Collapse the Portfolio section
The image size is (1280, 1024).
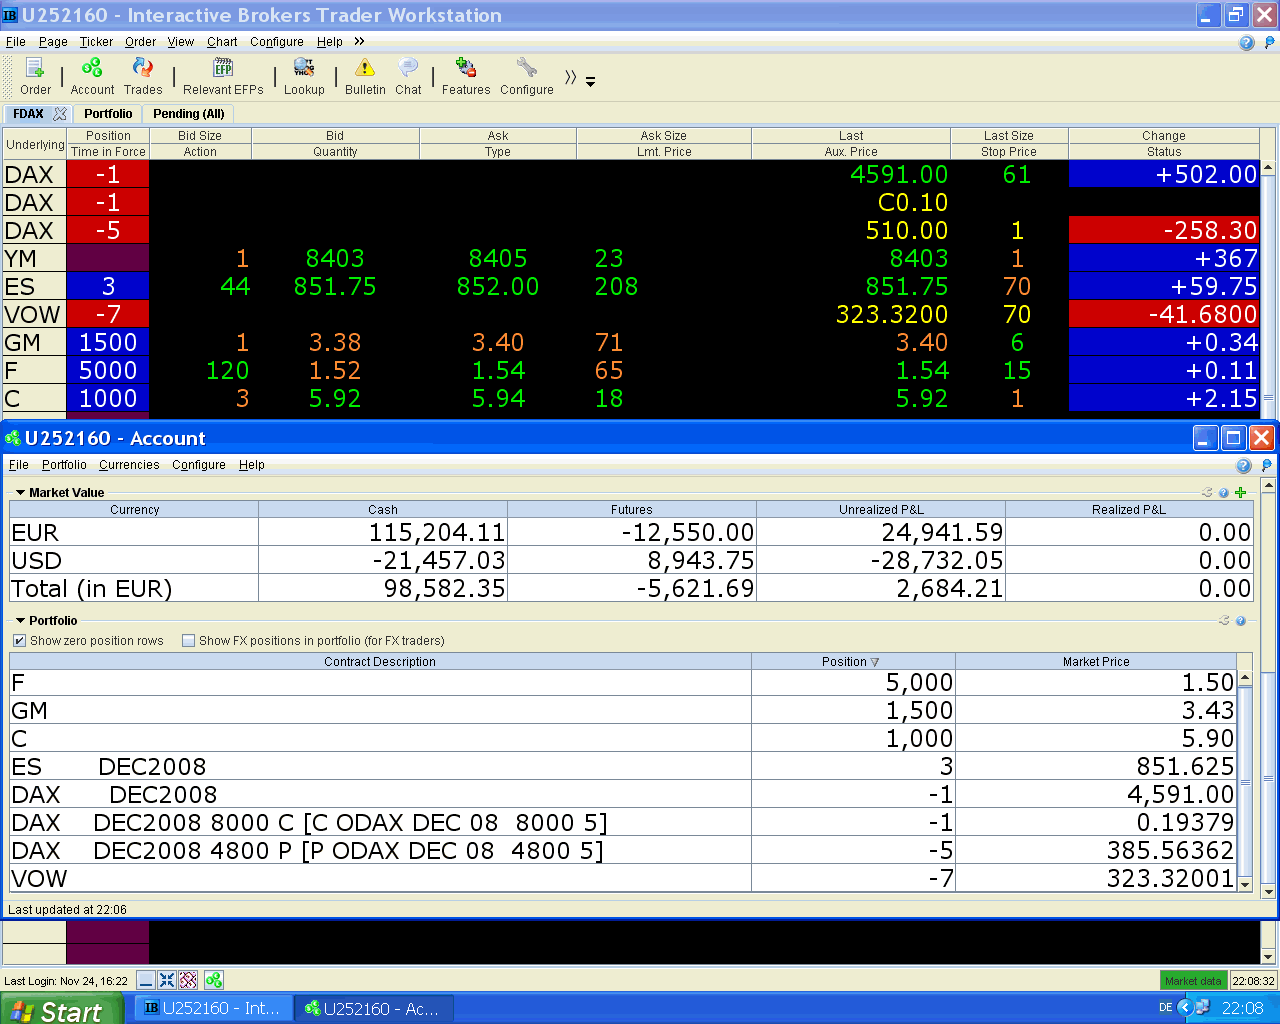[20, 621]
